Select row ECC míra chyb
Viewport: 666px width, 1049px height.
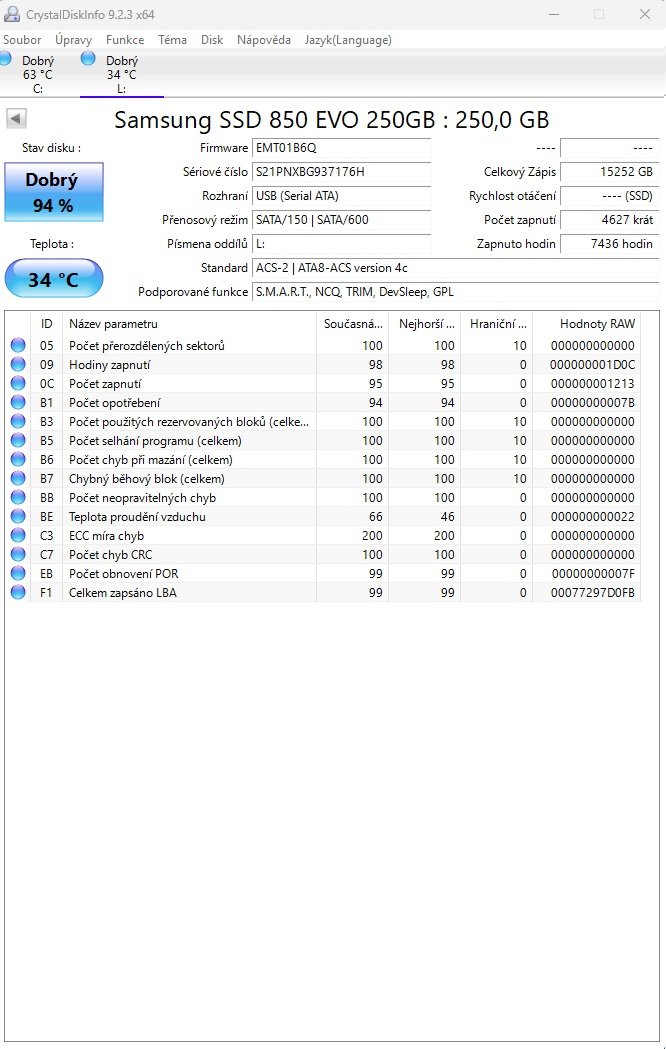coord(323,535)
